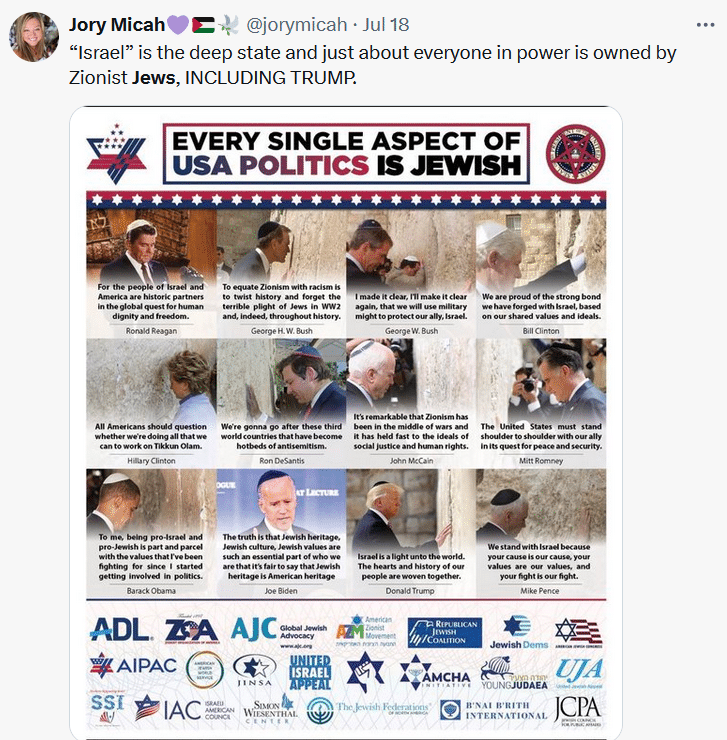Click the @jorymicah handle

(296, 25)
